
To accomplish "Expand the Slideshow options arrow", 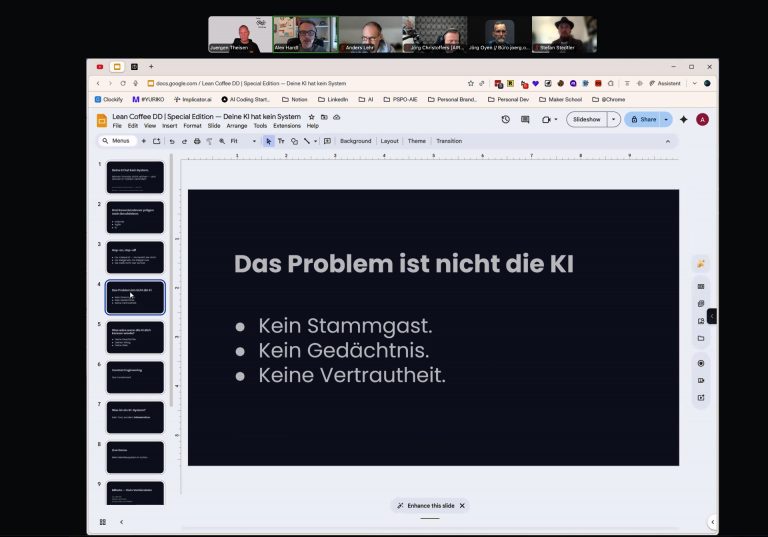I will point(613,119).
